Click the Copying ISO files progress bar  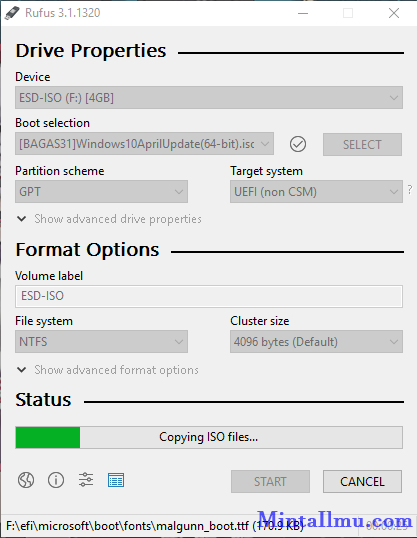pyautogui.click(x=209, y=437)
